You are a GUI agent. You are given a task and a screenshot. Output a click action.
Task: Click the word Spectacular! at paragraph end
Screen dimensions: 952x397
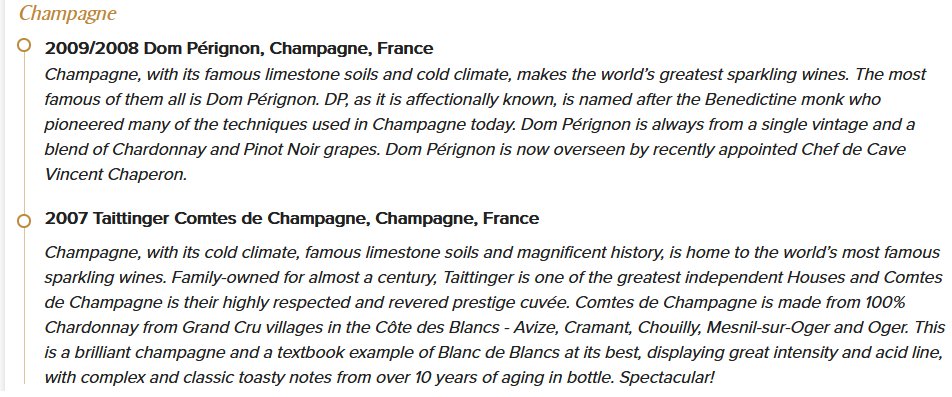[x=667, y=378]
